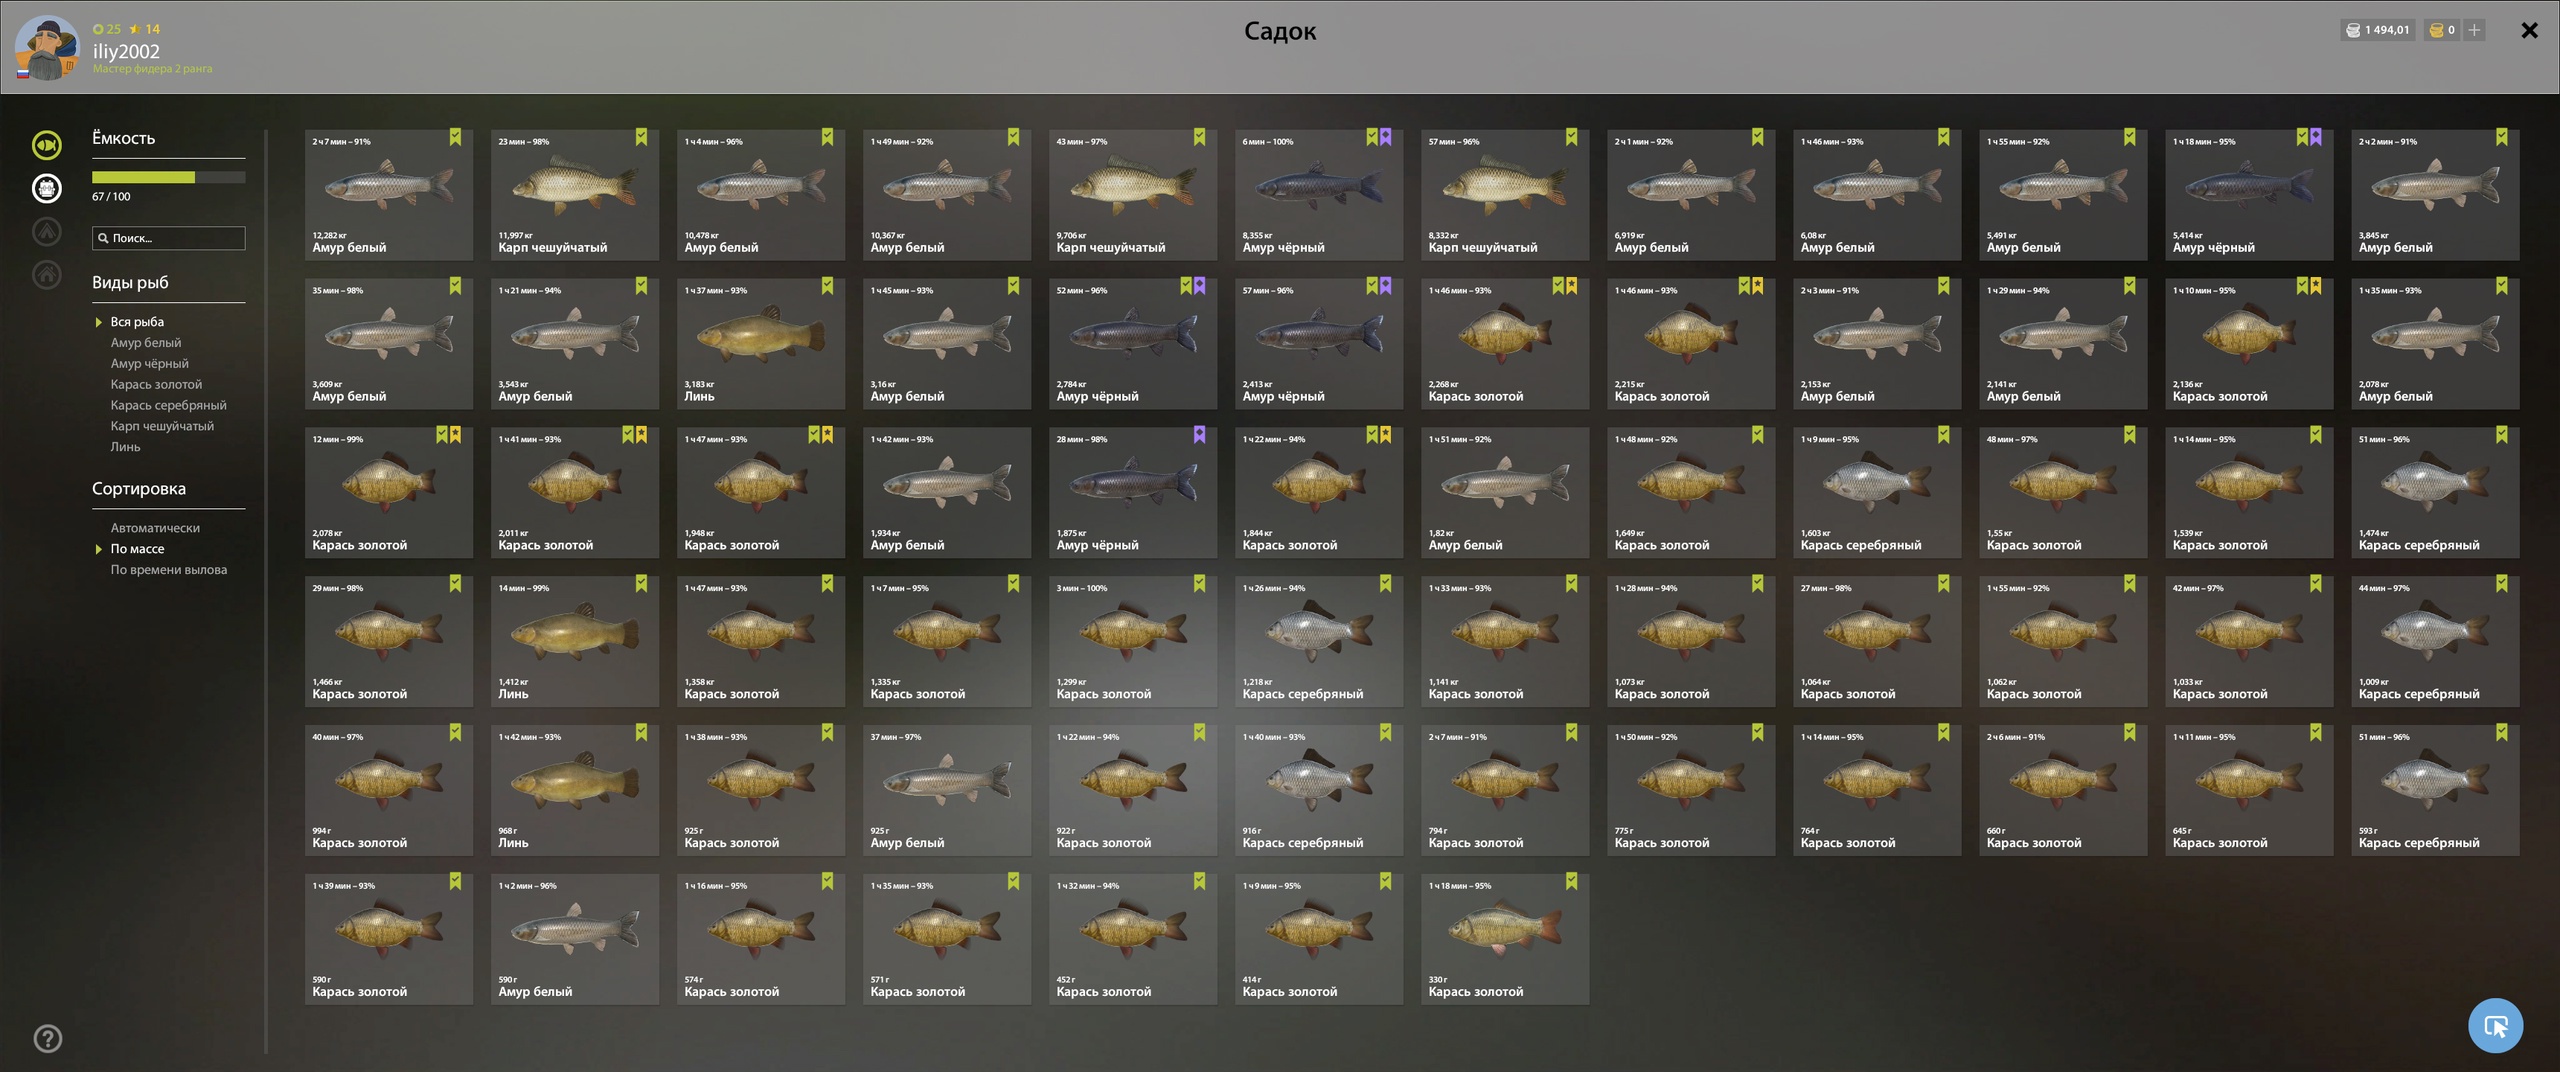The width and height of the screenshot is (2560, 1072).
Task: Click the Поиск search field
Action: [168, 238]
